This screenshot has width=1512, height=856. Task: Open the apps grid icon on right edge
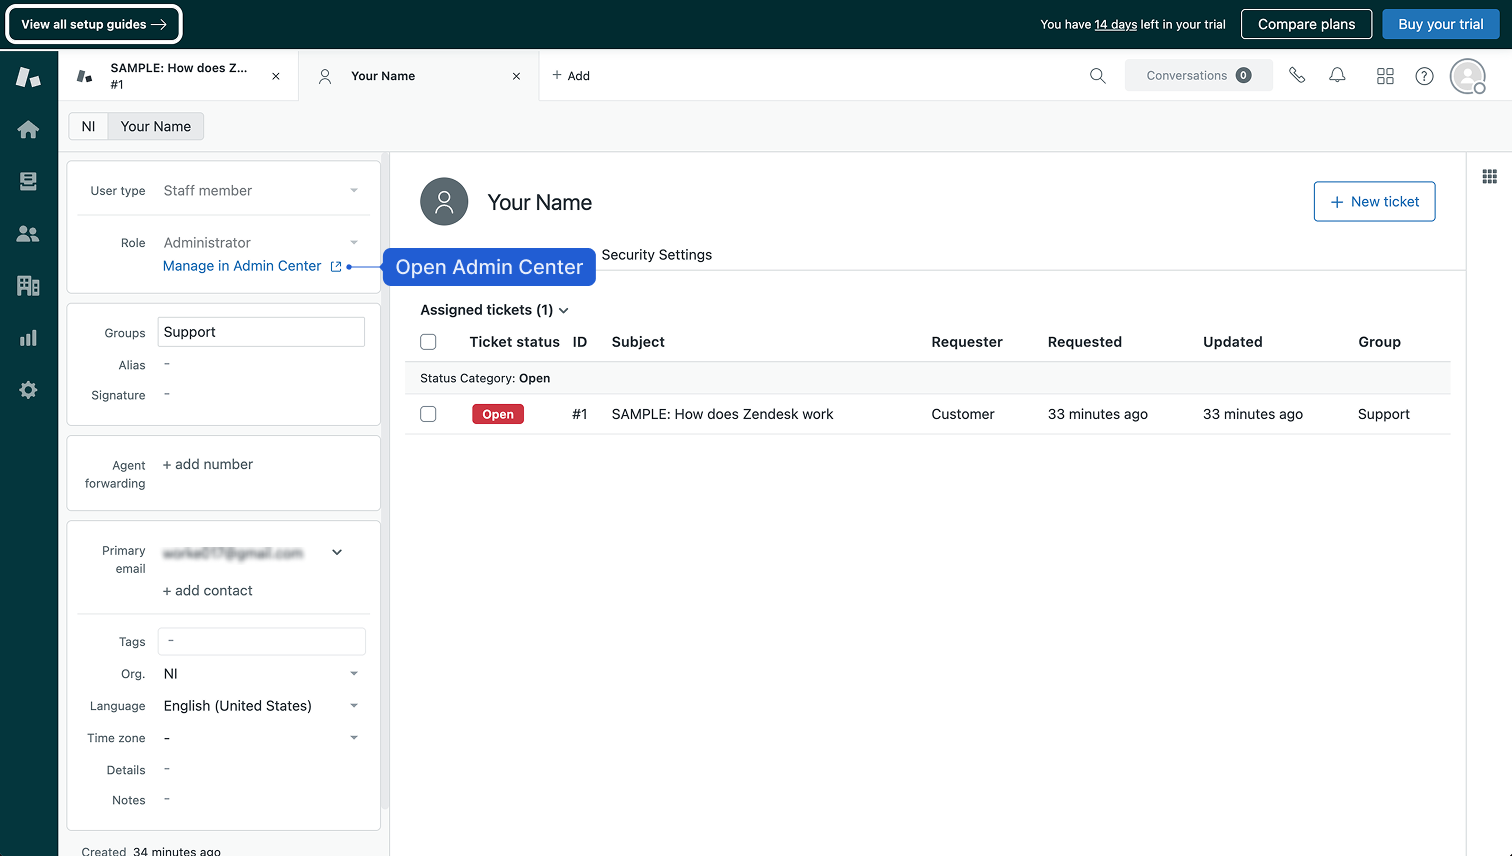coord(1489,177)
